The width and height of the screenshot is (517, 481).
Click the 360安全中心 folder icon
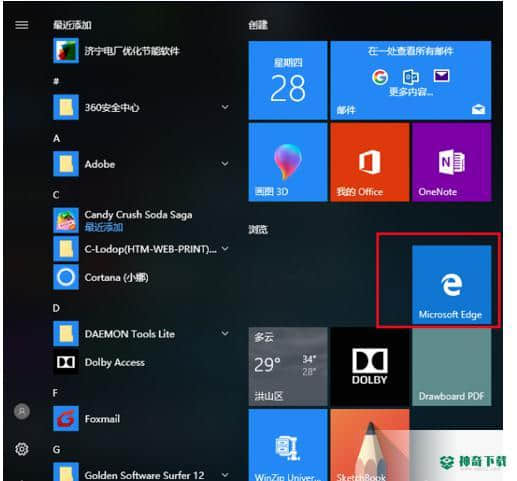(66, 107)
